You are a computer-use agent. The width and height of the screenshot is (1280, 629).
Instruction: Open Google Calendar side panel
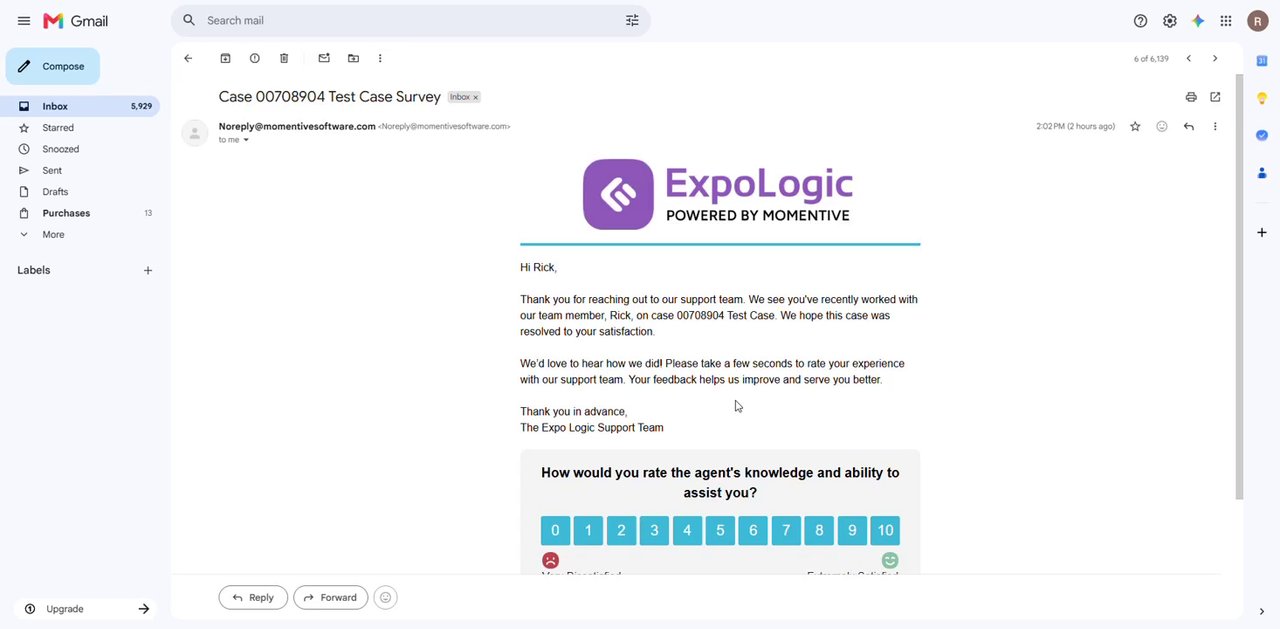(1262, 61)
